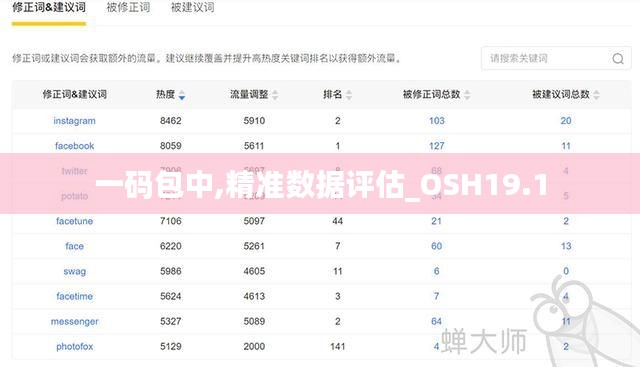Click 20 suggested count for instagram
Image resolution: width=640 pixels, height=367 pixels.
(566, 121)
